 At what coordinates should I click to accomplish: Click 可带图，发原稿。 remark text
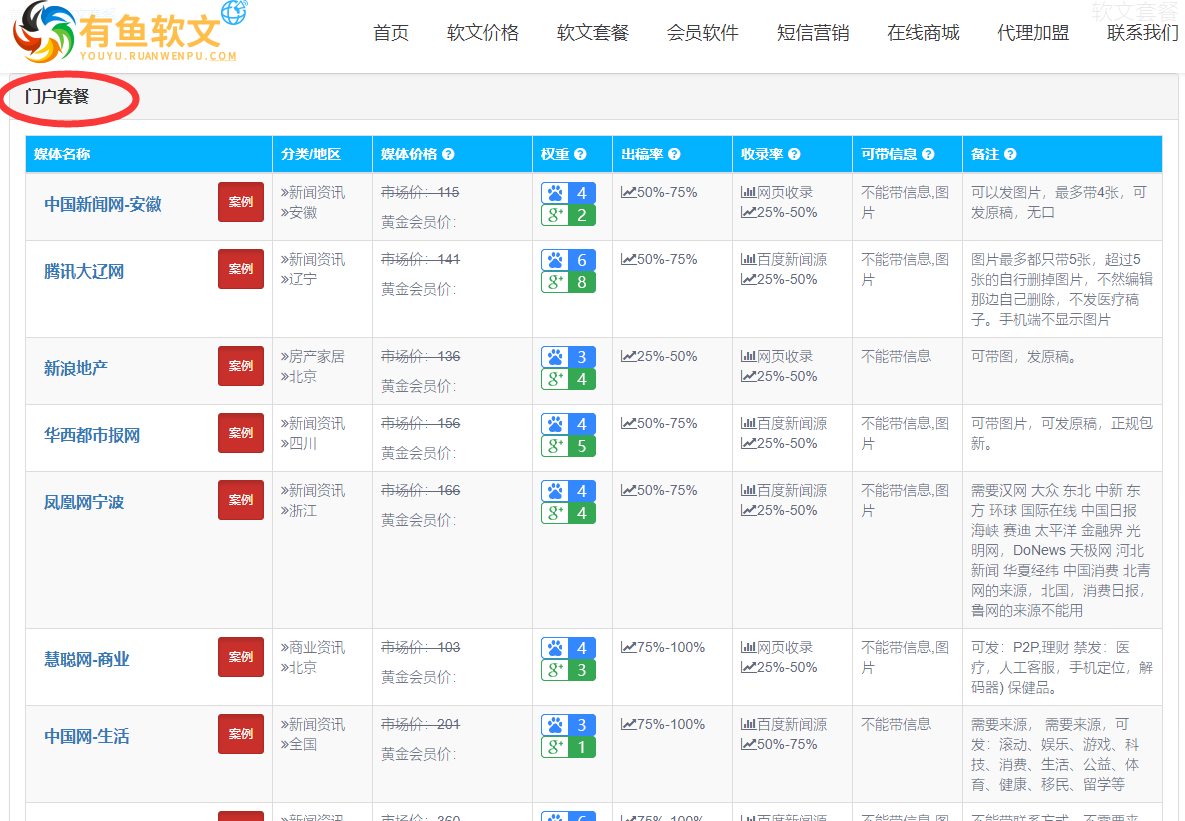point(1024,357)
